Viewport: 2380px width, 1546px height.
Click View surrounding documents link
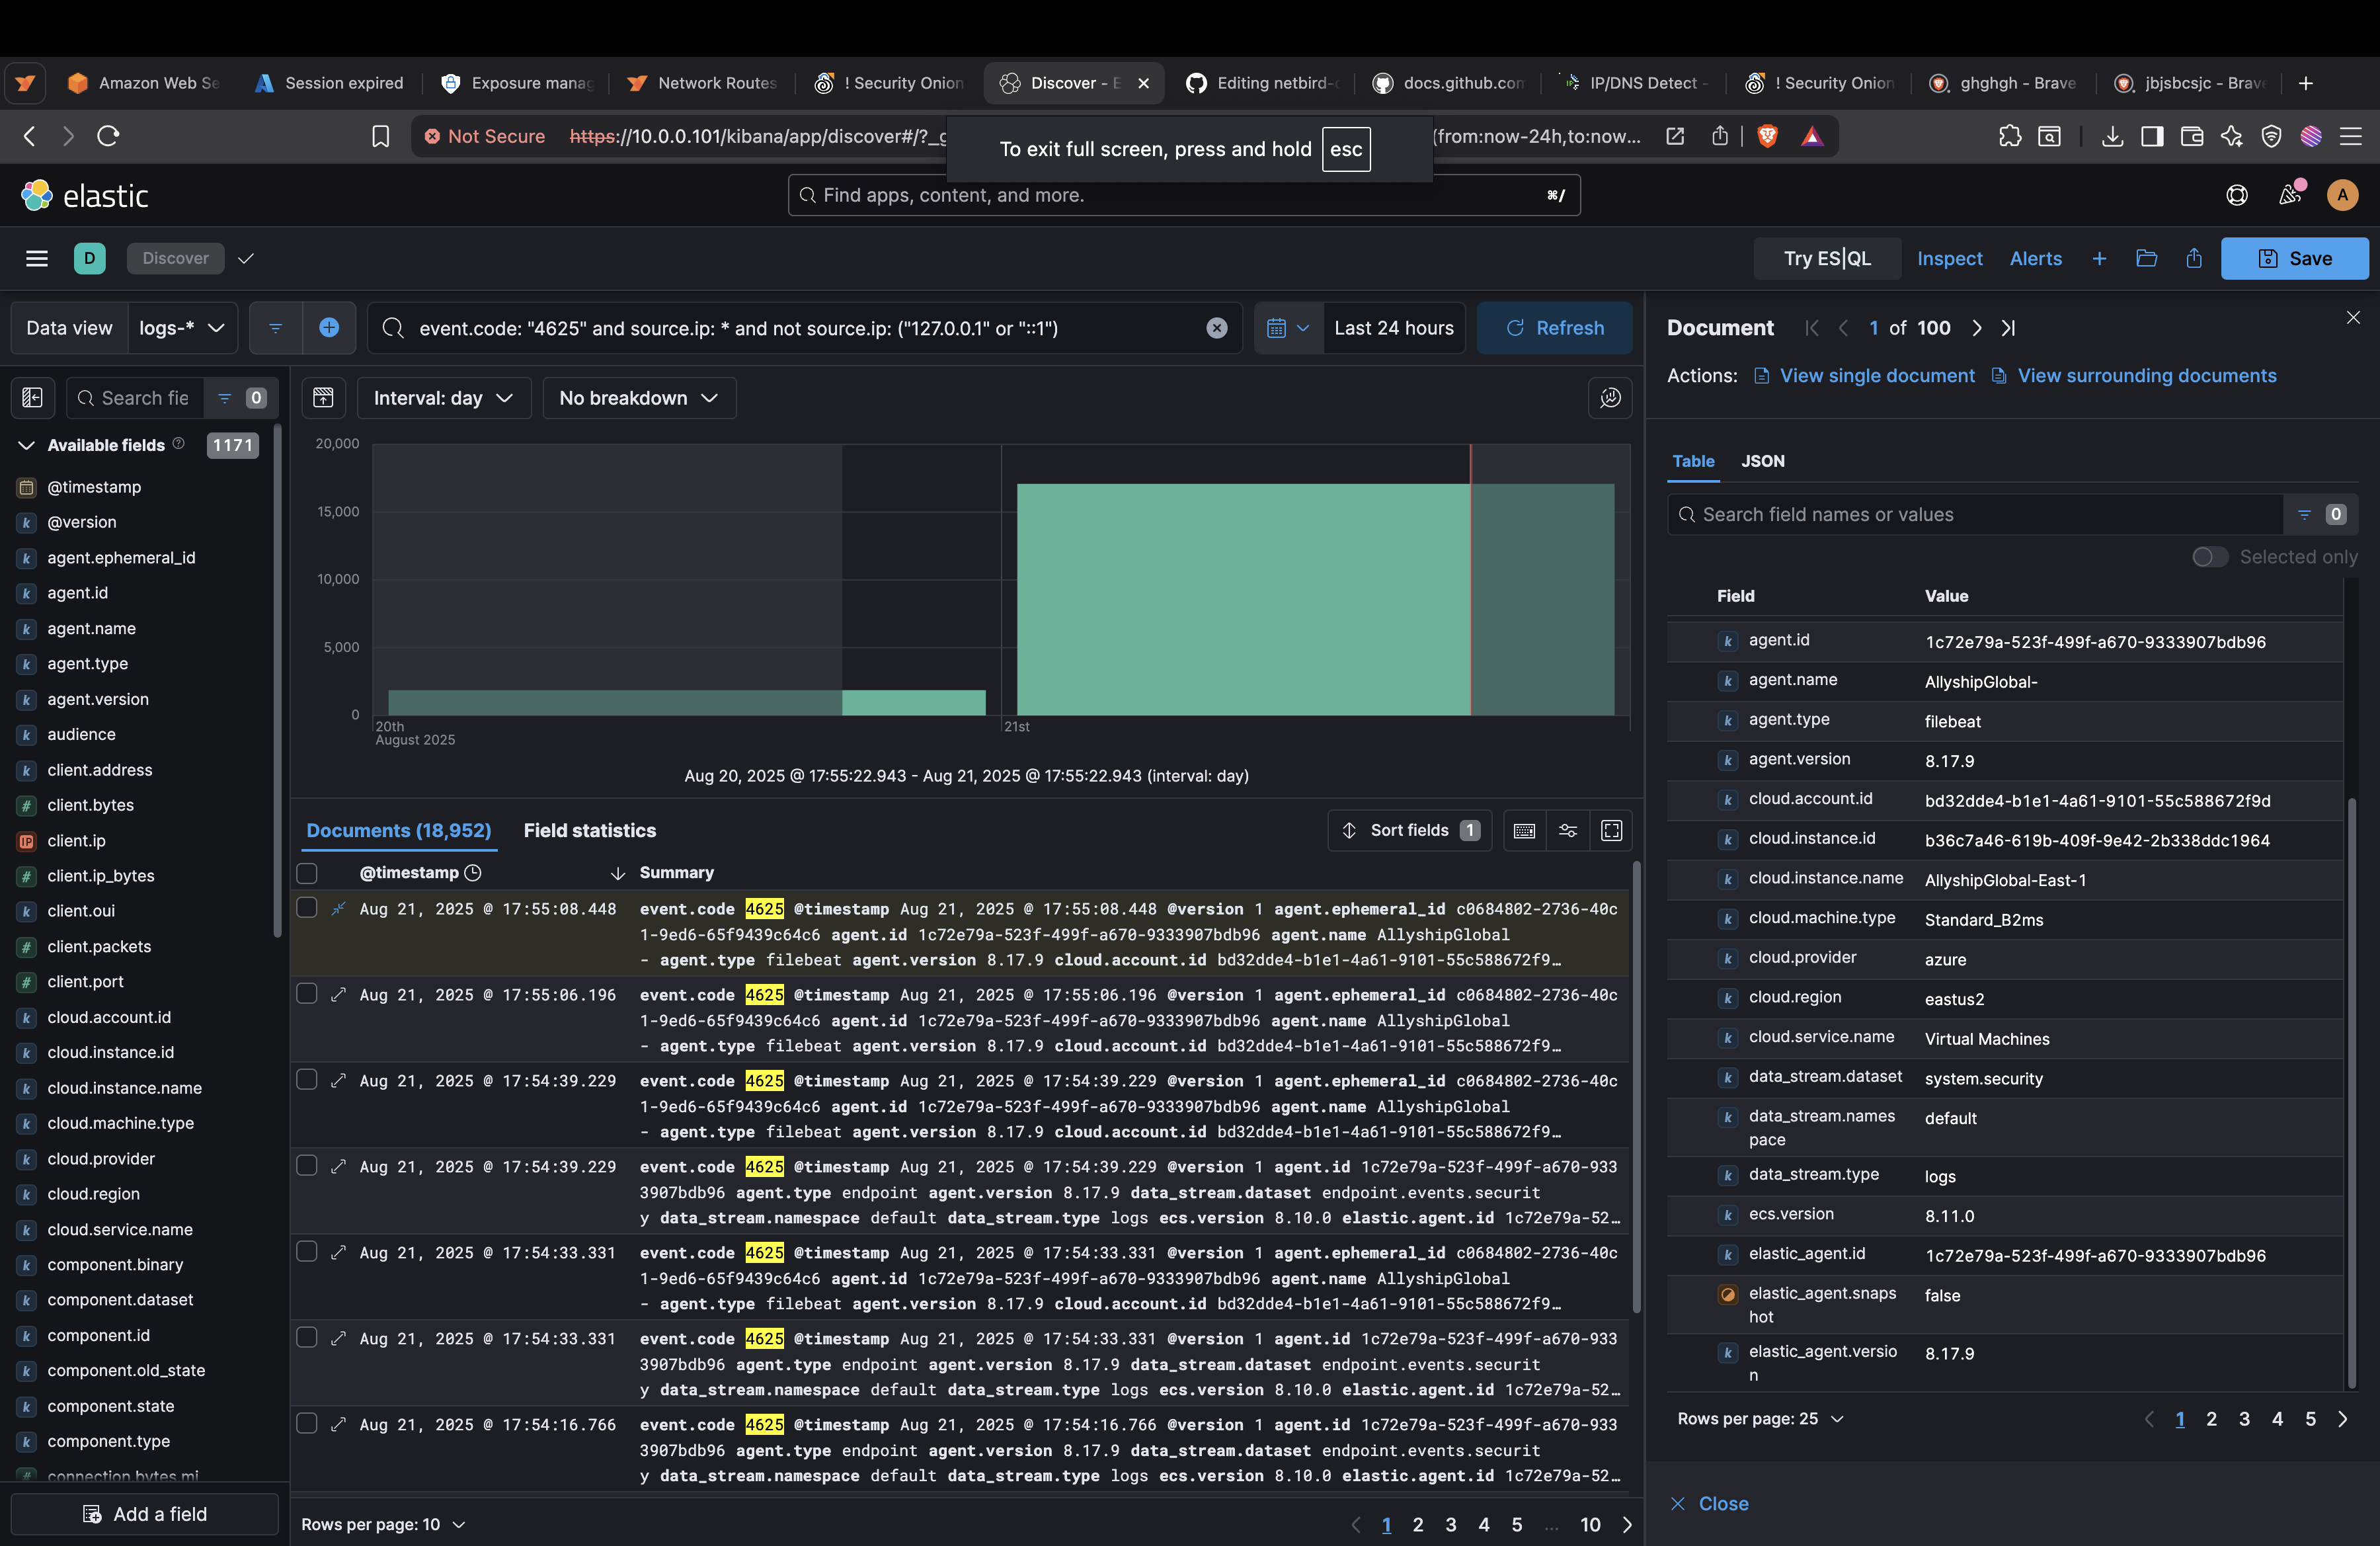tap(2146, 376)
